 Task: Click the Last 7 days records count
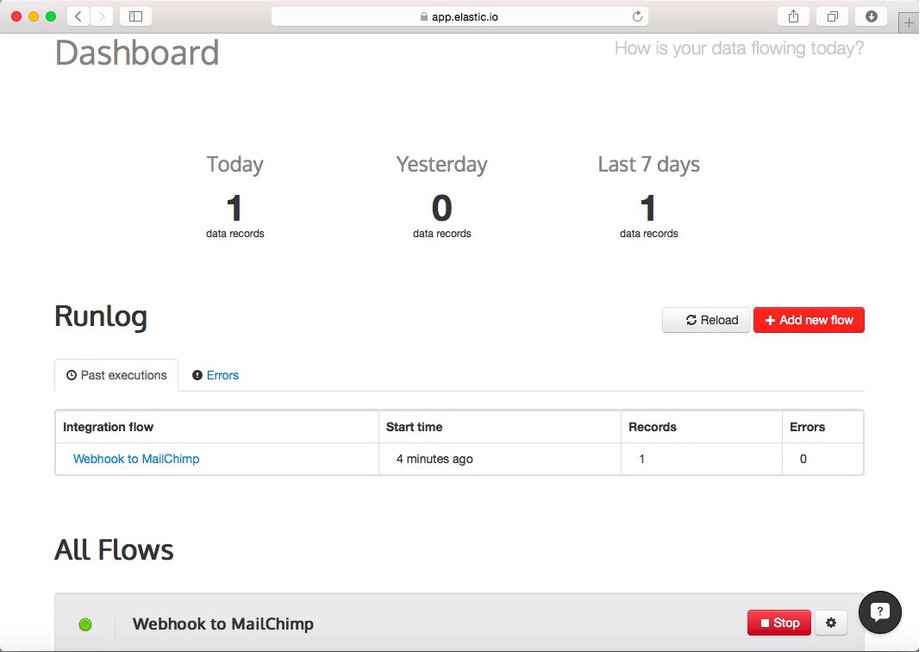648,208
